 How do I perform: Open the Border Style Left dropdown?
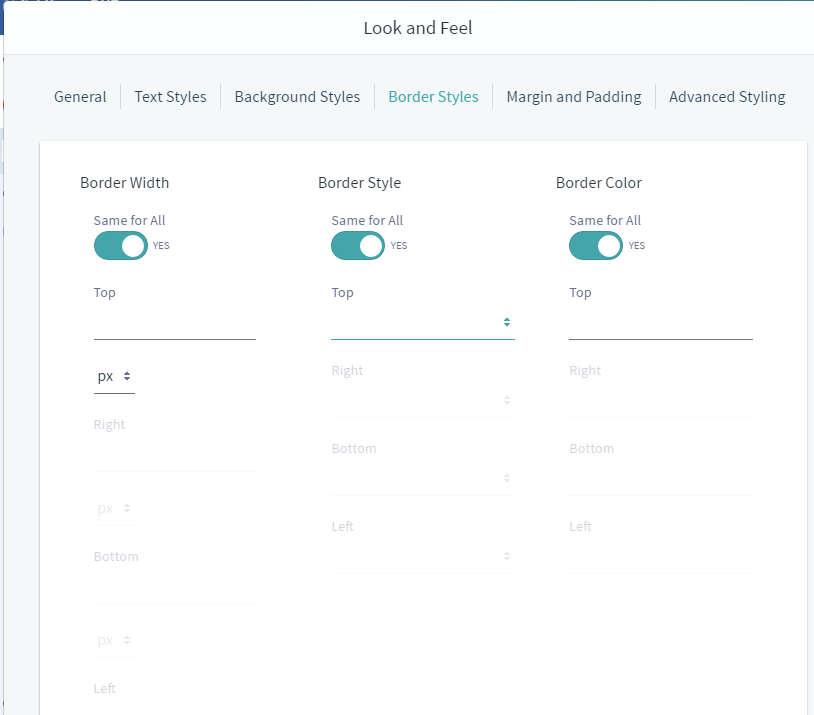pos(423,556)
